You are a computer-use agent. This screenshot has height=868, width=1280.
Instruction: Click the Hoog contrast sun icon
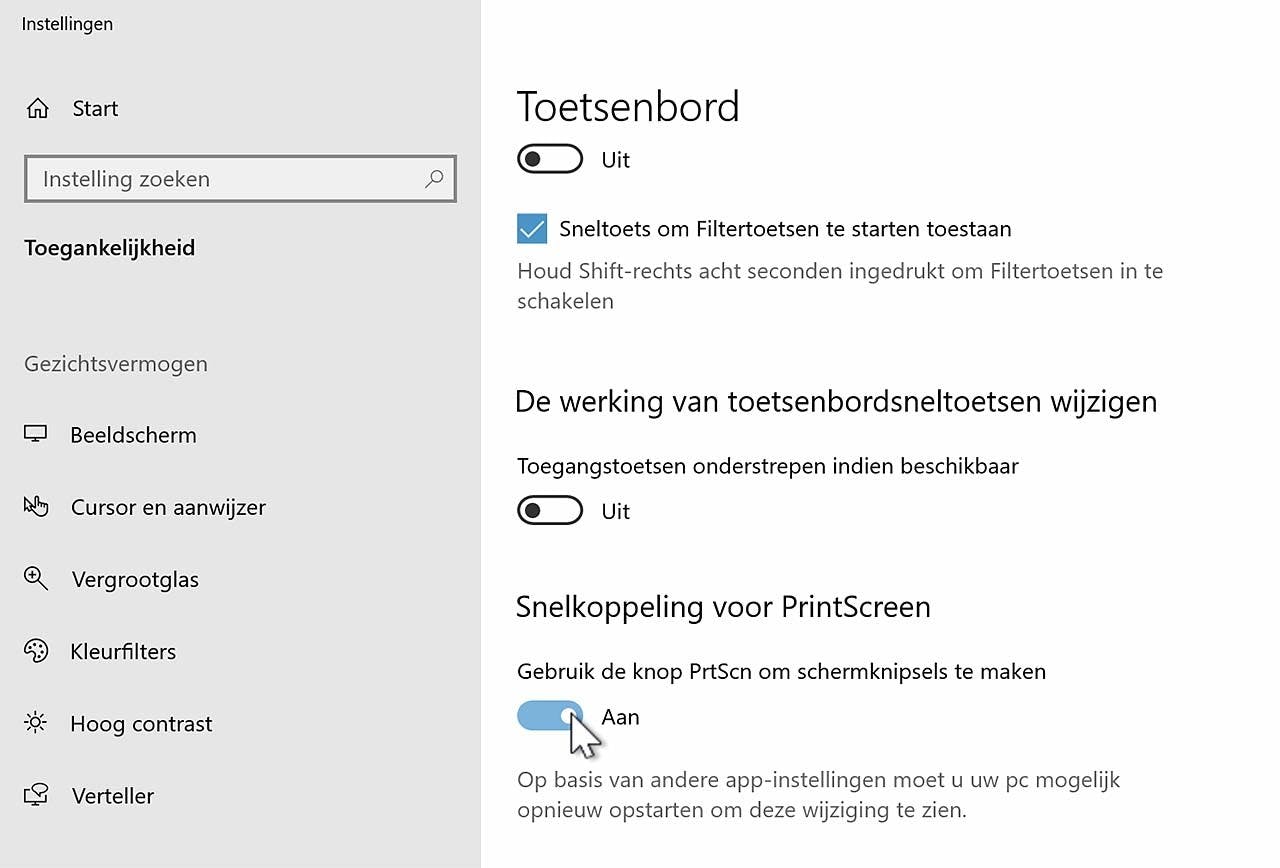36,723
